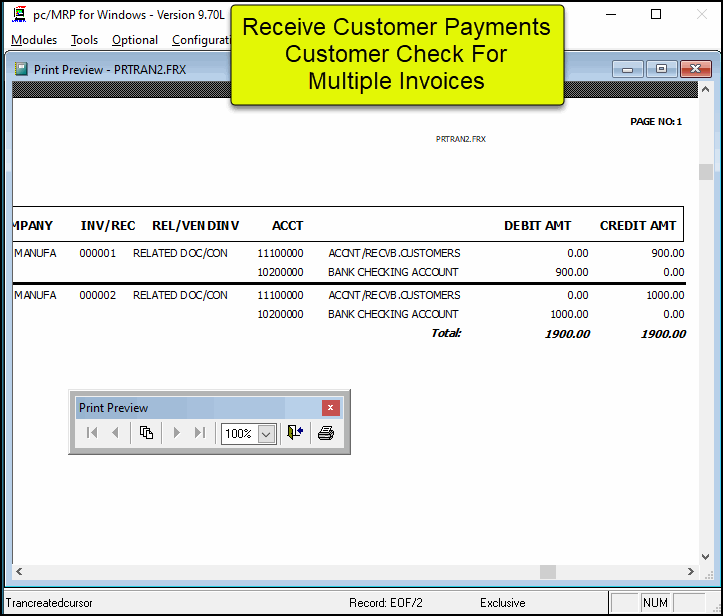Click the Close Preview door icon
723x616 pixels.
pyautogui.click(x=294, y=433)
